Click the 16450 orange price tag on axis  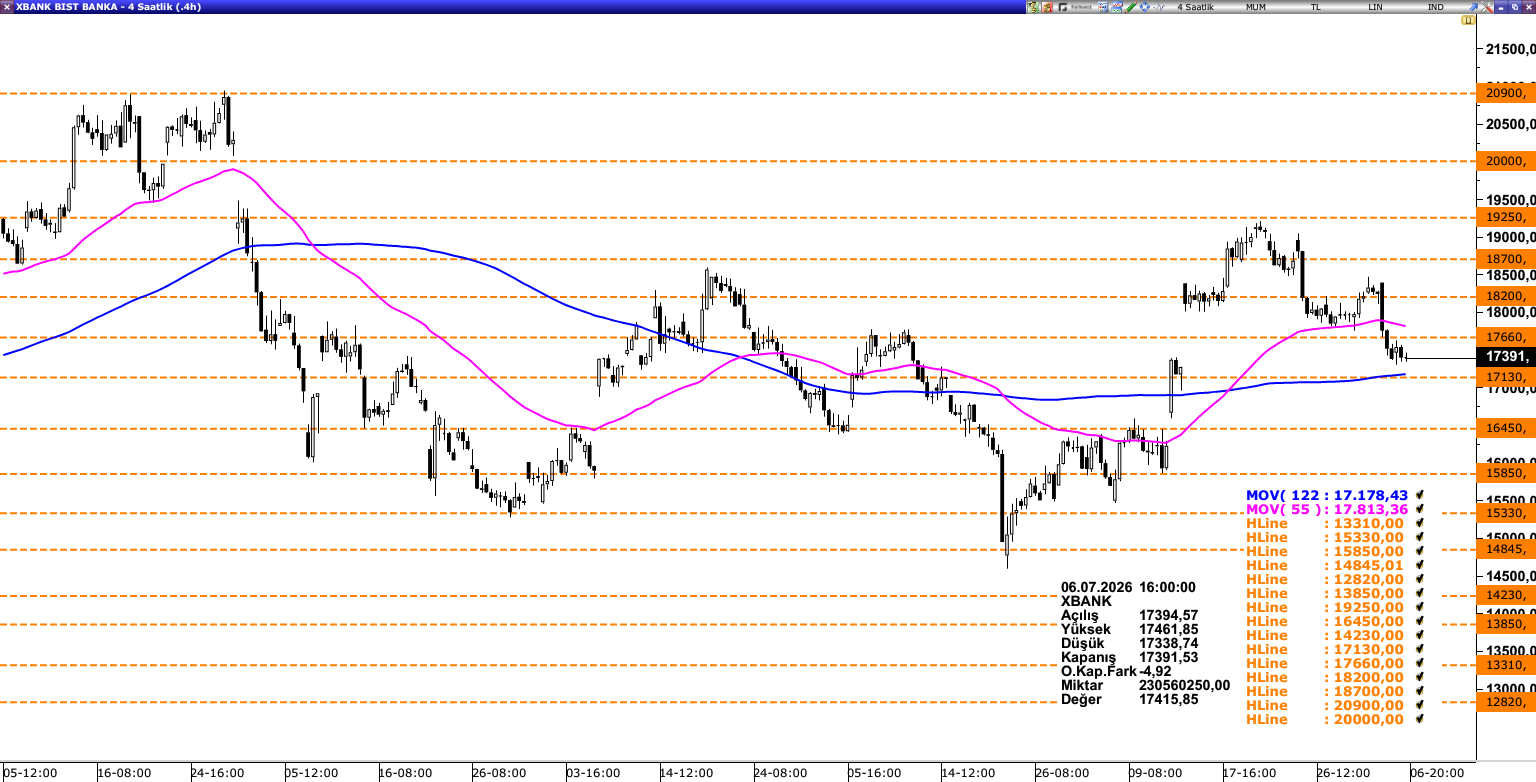(x=1506, y=428)
